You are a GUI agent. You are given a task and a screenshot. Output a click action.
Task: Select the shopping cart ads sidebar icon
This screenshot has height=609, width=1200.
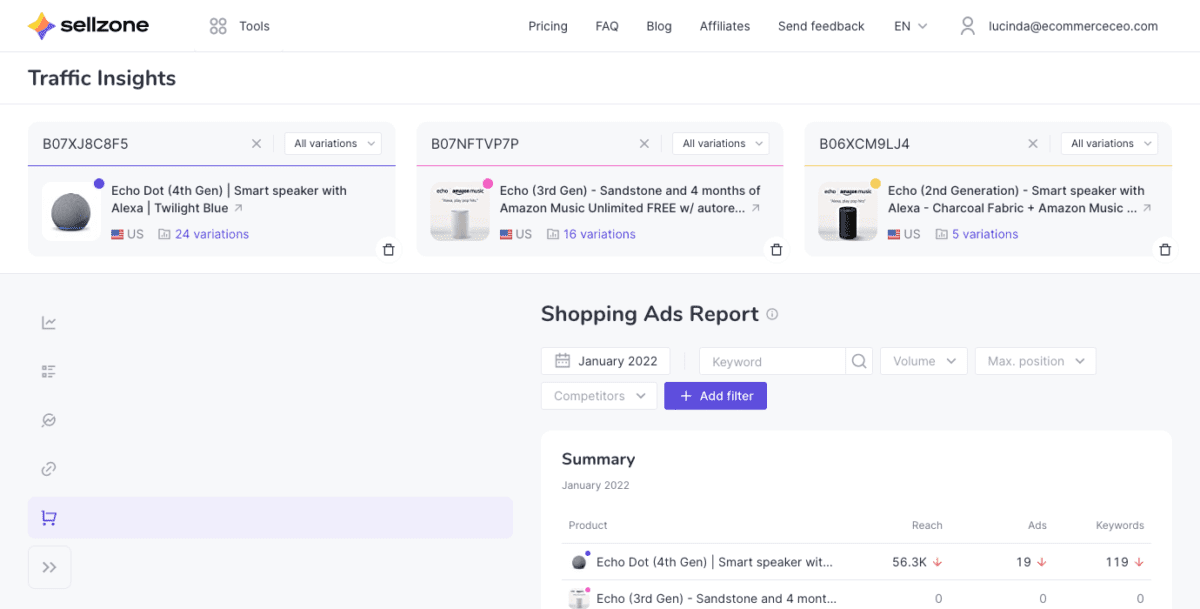coord(49,518)
